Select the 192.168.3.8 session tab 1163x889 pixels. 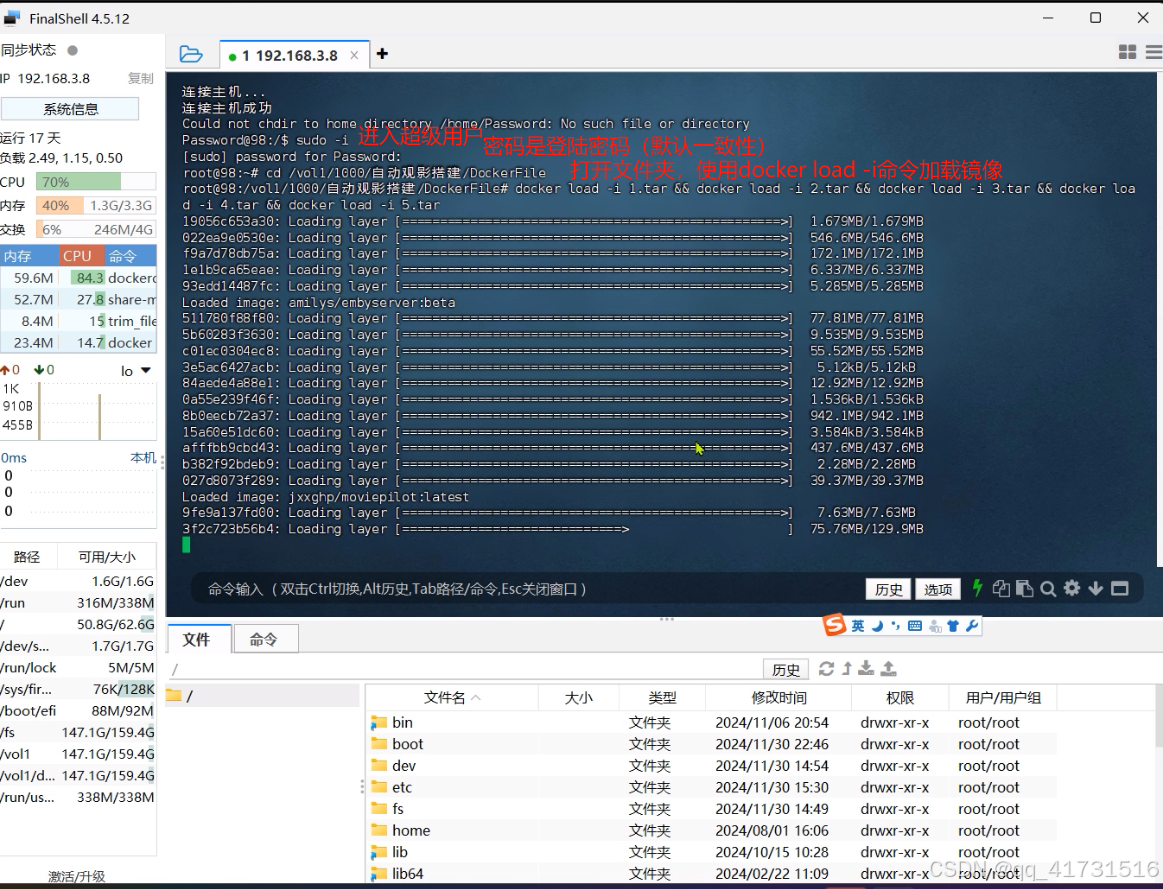tap(289, 56)
